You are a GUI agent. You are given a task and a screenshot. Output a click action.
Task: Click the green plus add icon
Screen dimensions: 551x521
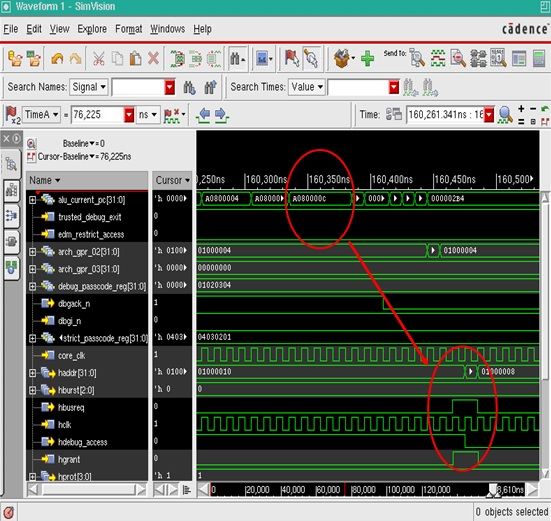click(367, 58)
